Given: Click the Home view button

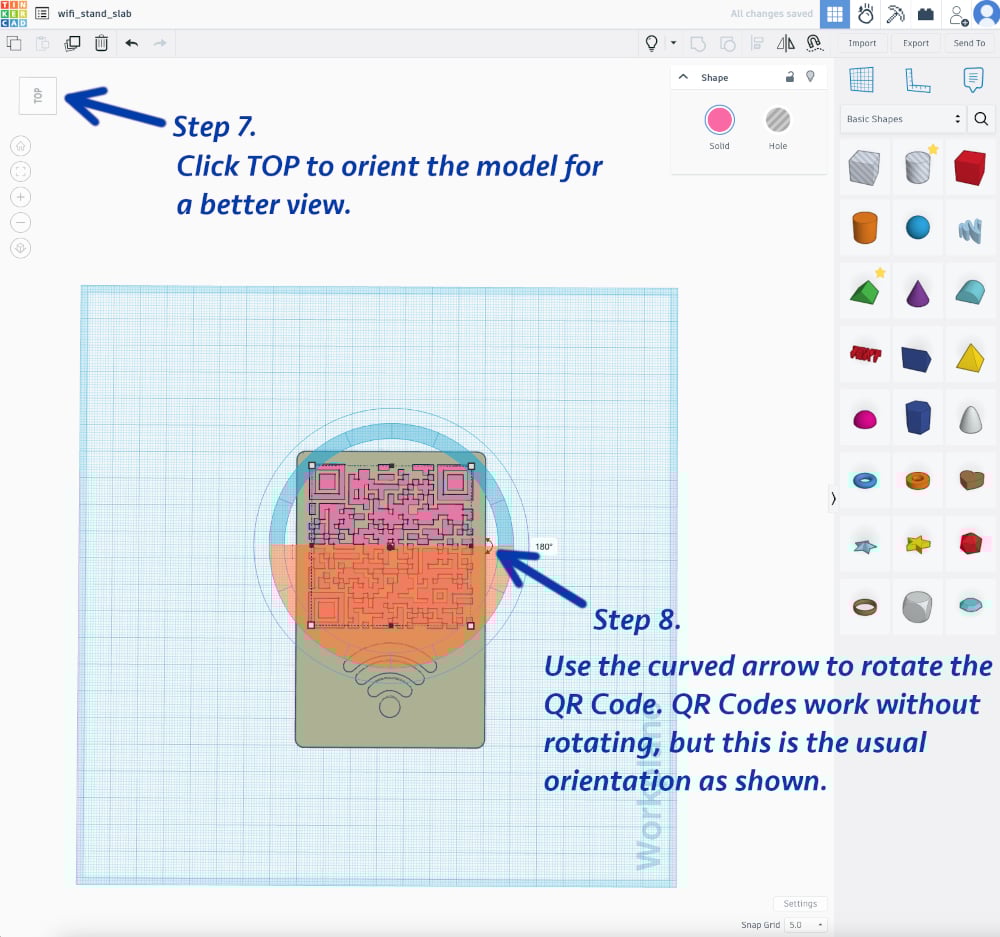Looking at the screenshot, I should click(x=21, y=146).
